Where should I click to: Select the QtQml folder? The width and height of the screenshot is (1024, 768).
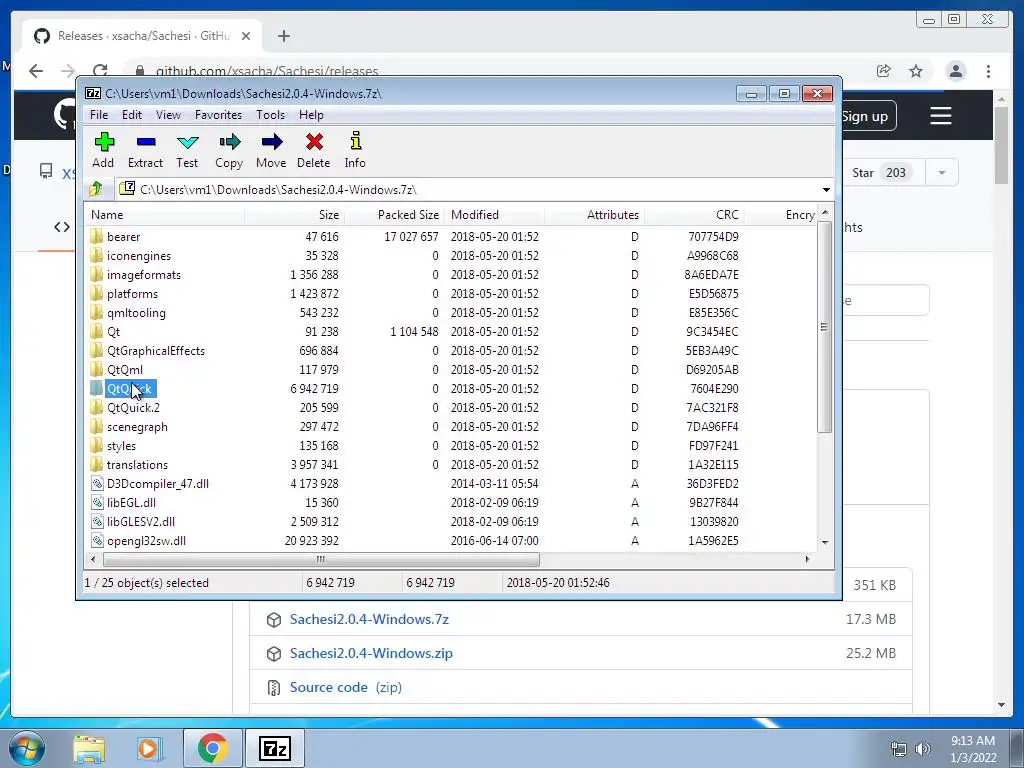[125, 370]
